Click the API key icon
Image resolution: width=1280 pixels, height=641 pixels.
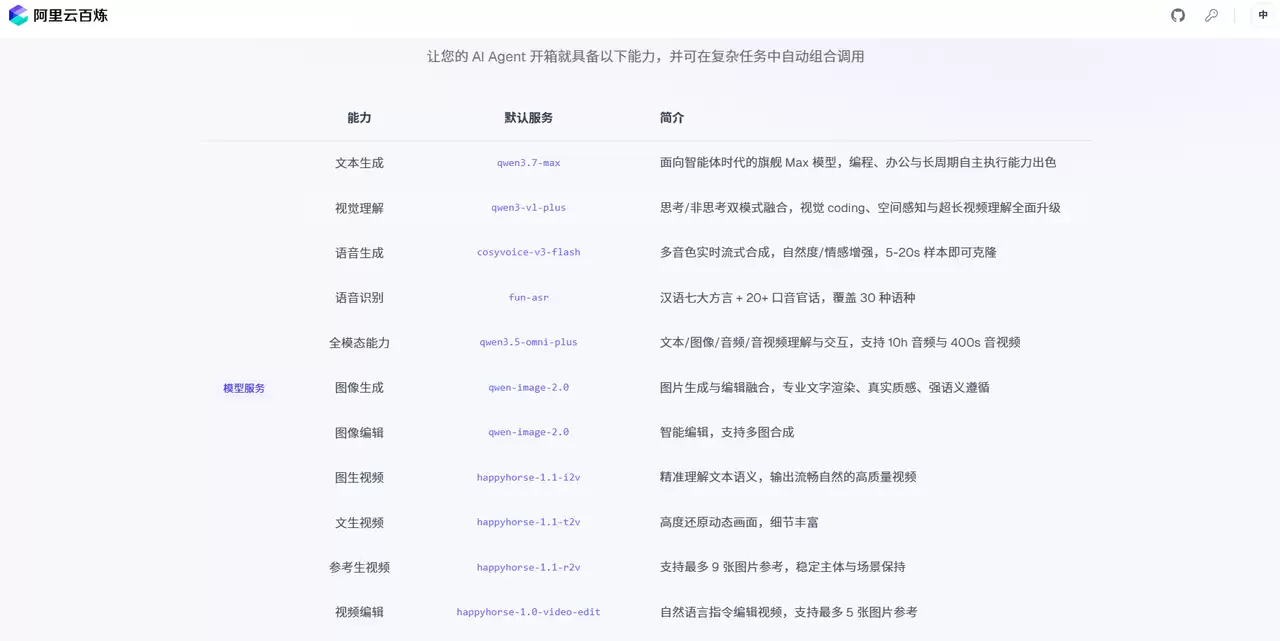point(1211,15)
